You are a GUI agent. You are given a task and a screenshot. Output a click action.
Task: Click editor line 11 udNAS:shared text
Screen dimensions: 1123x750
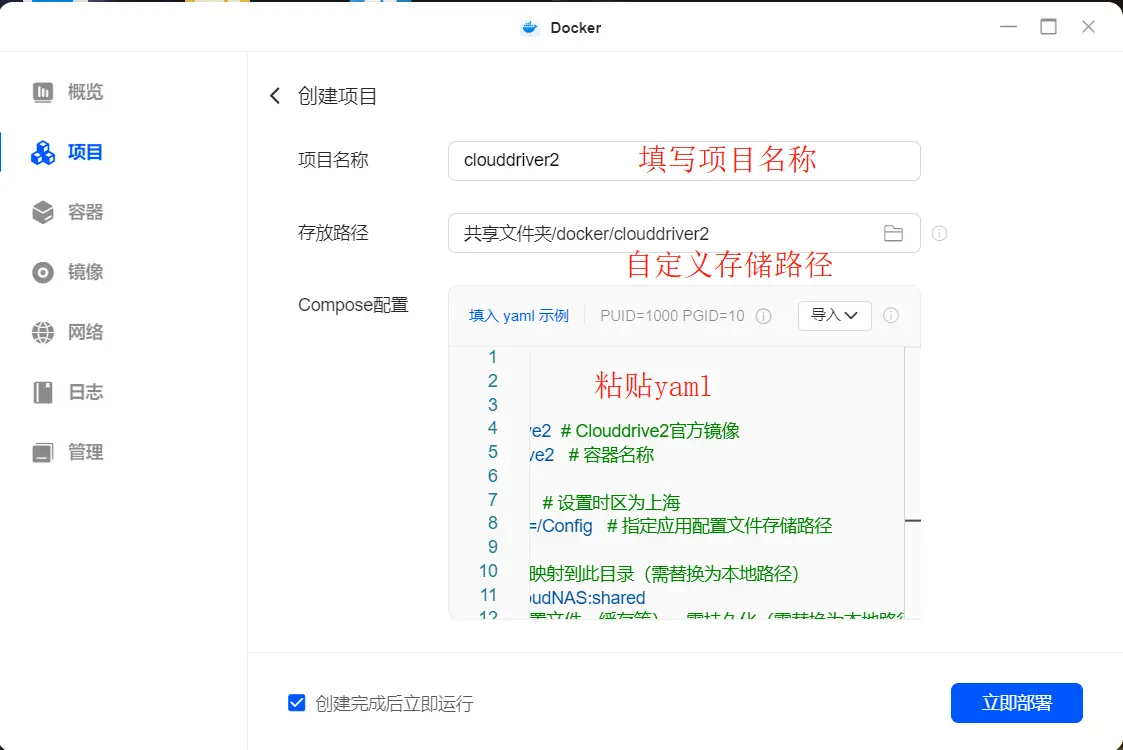tap(587, 597)
